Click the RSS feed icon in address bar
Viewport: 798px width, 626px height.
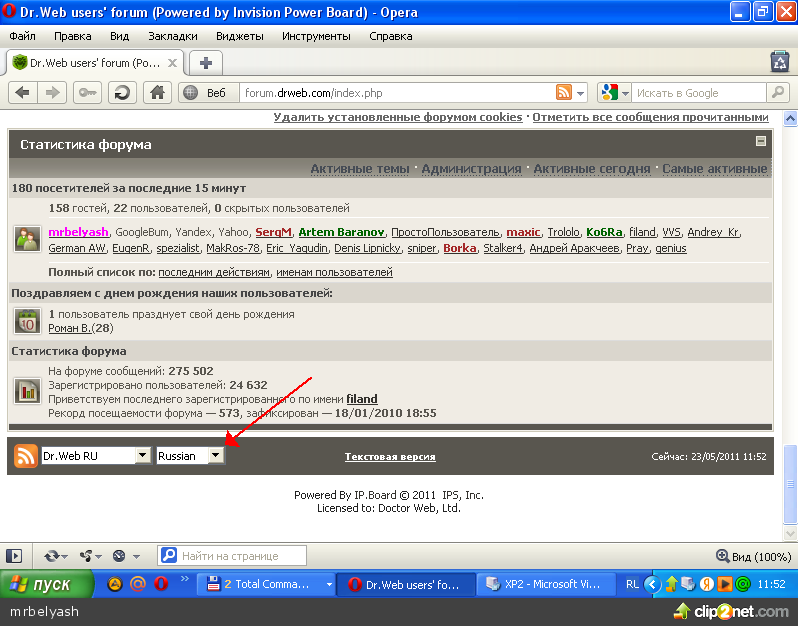pos(564,93)
